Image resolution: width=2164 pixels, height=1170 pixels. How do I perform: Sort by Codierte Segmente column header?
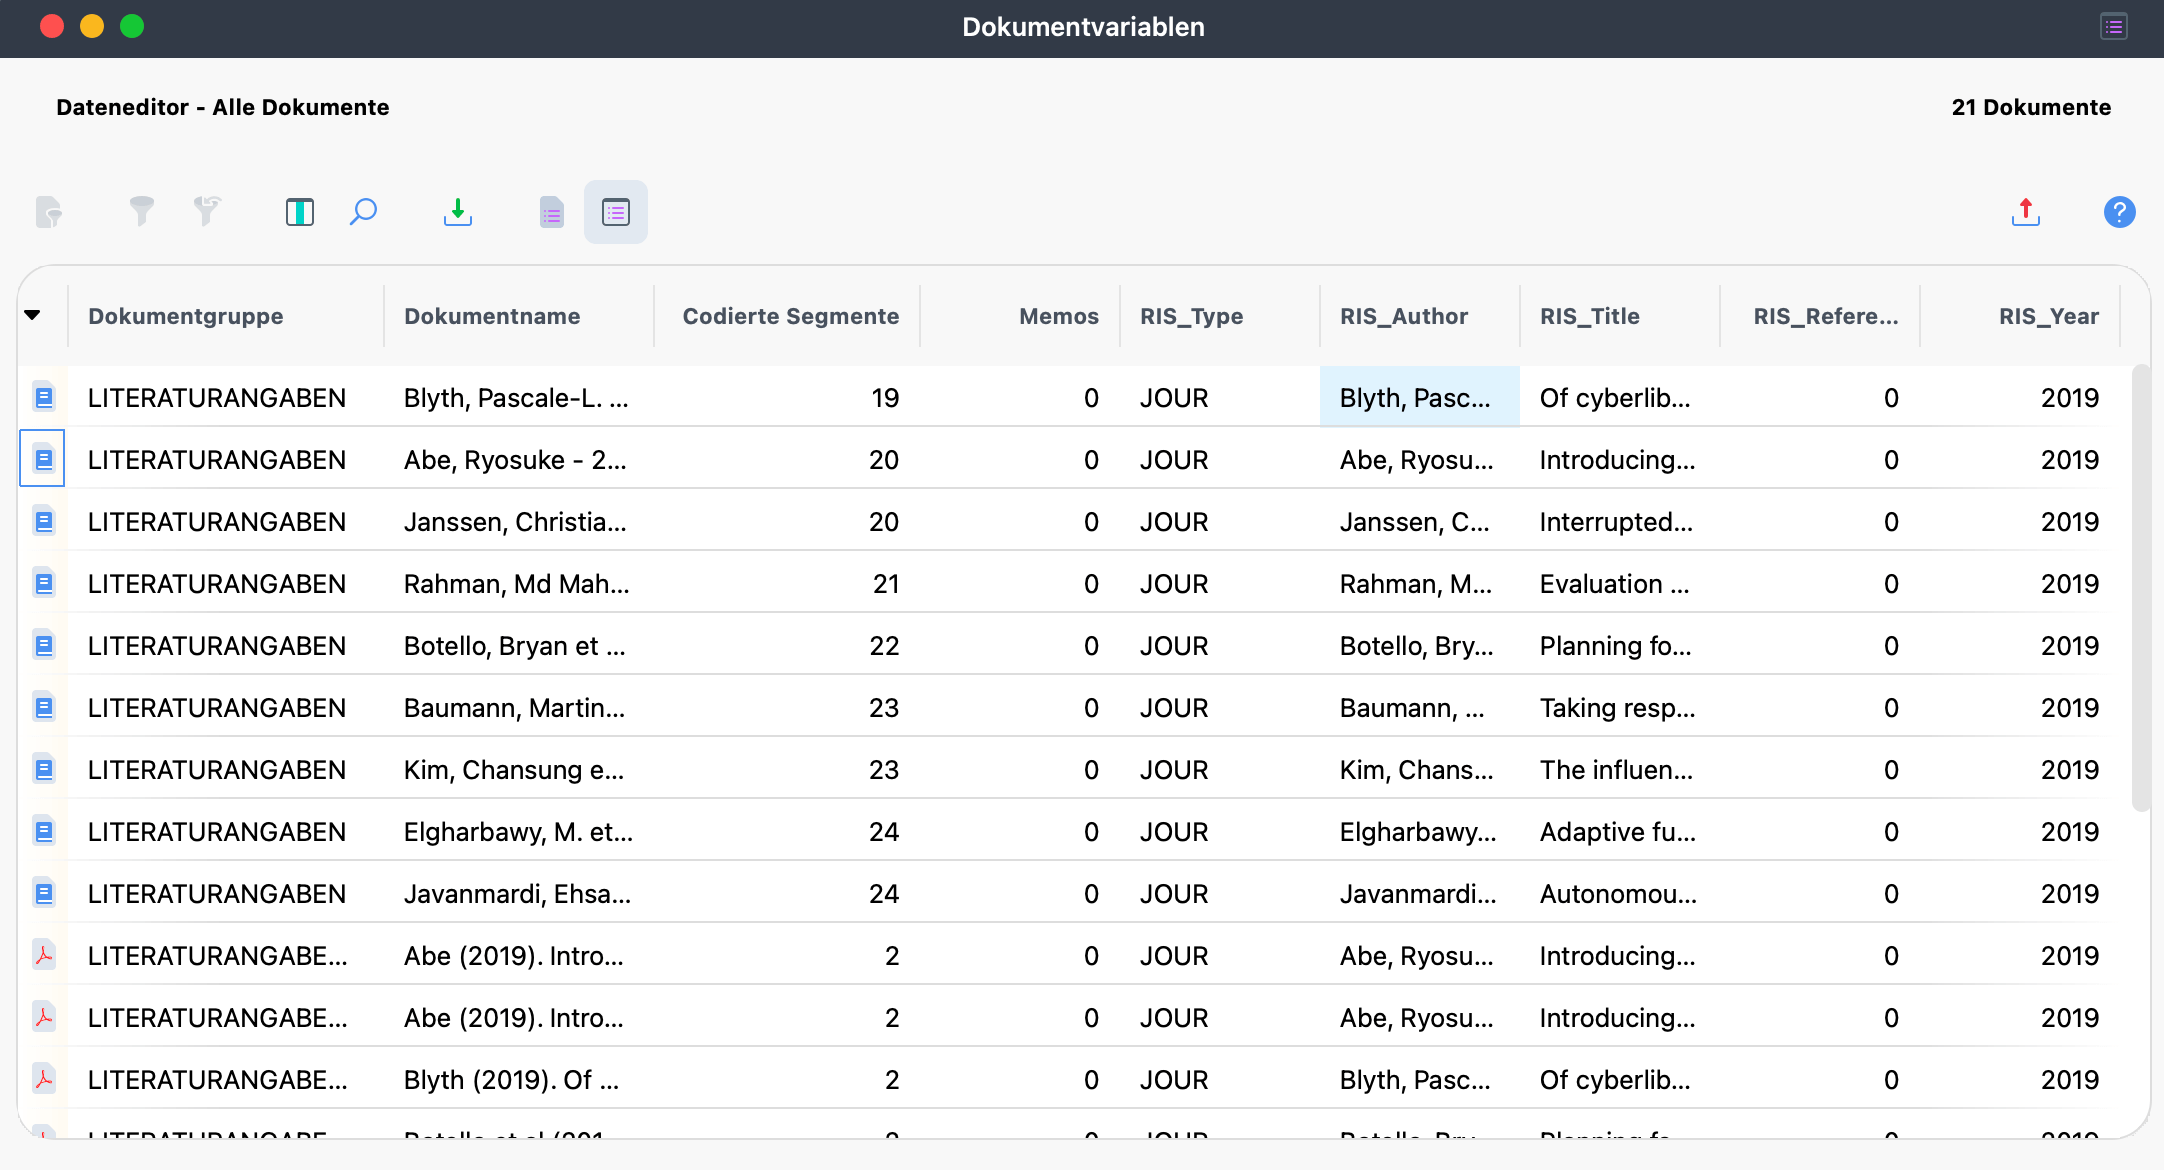(787, 316)
